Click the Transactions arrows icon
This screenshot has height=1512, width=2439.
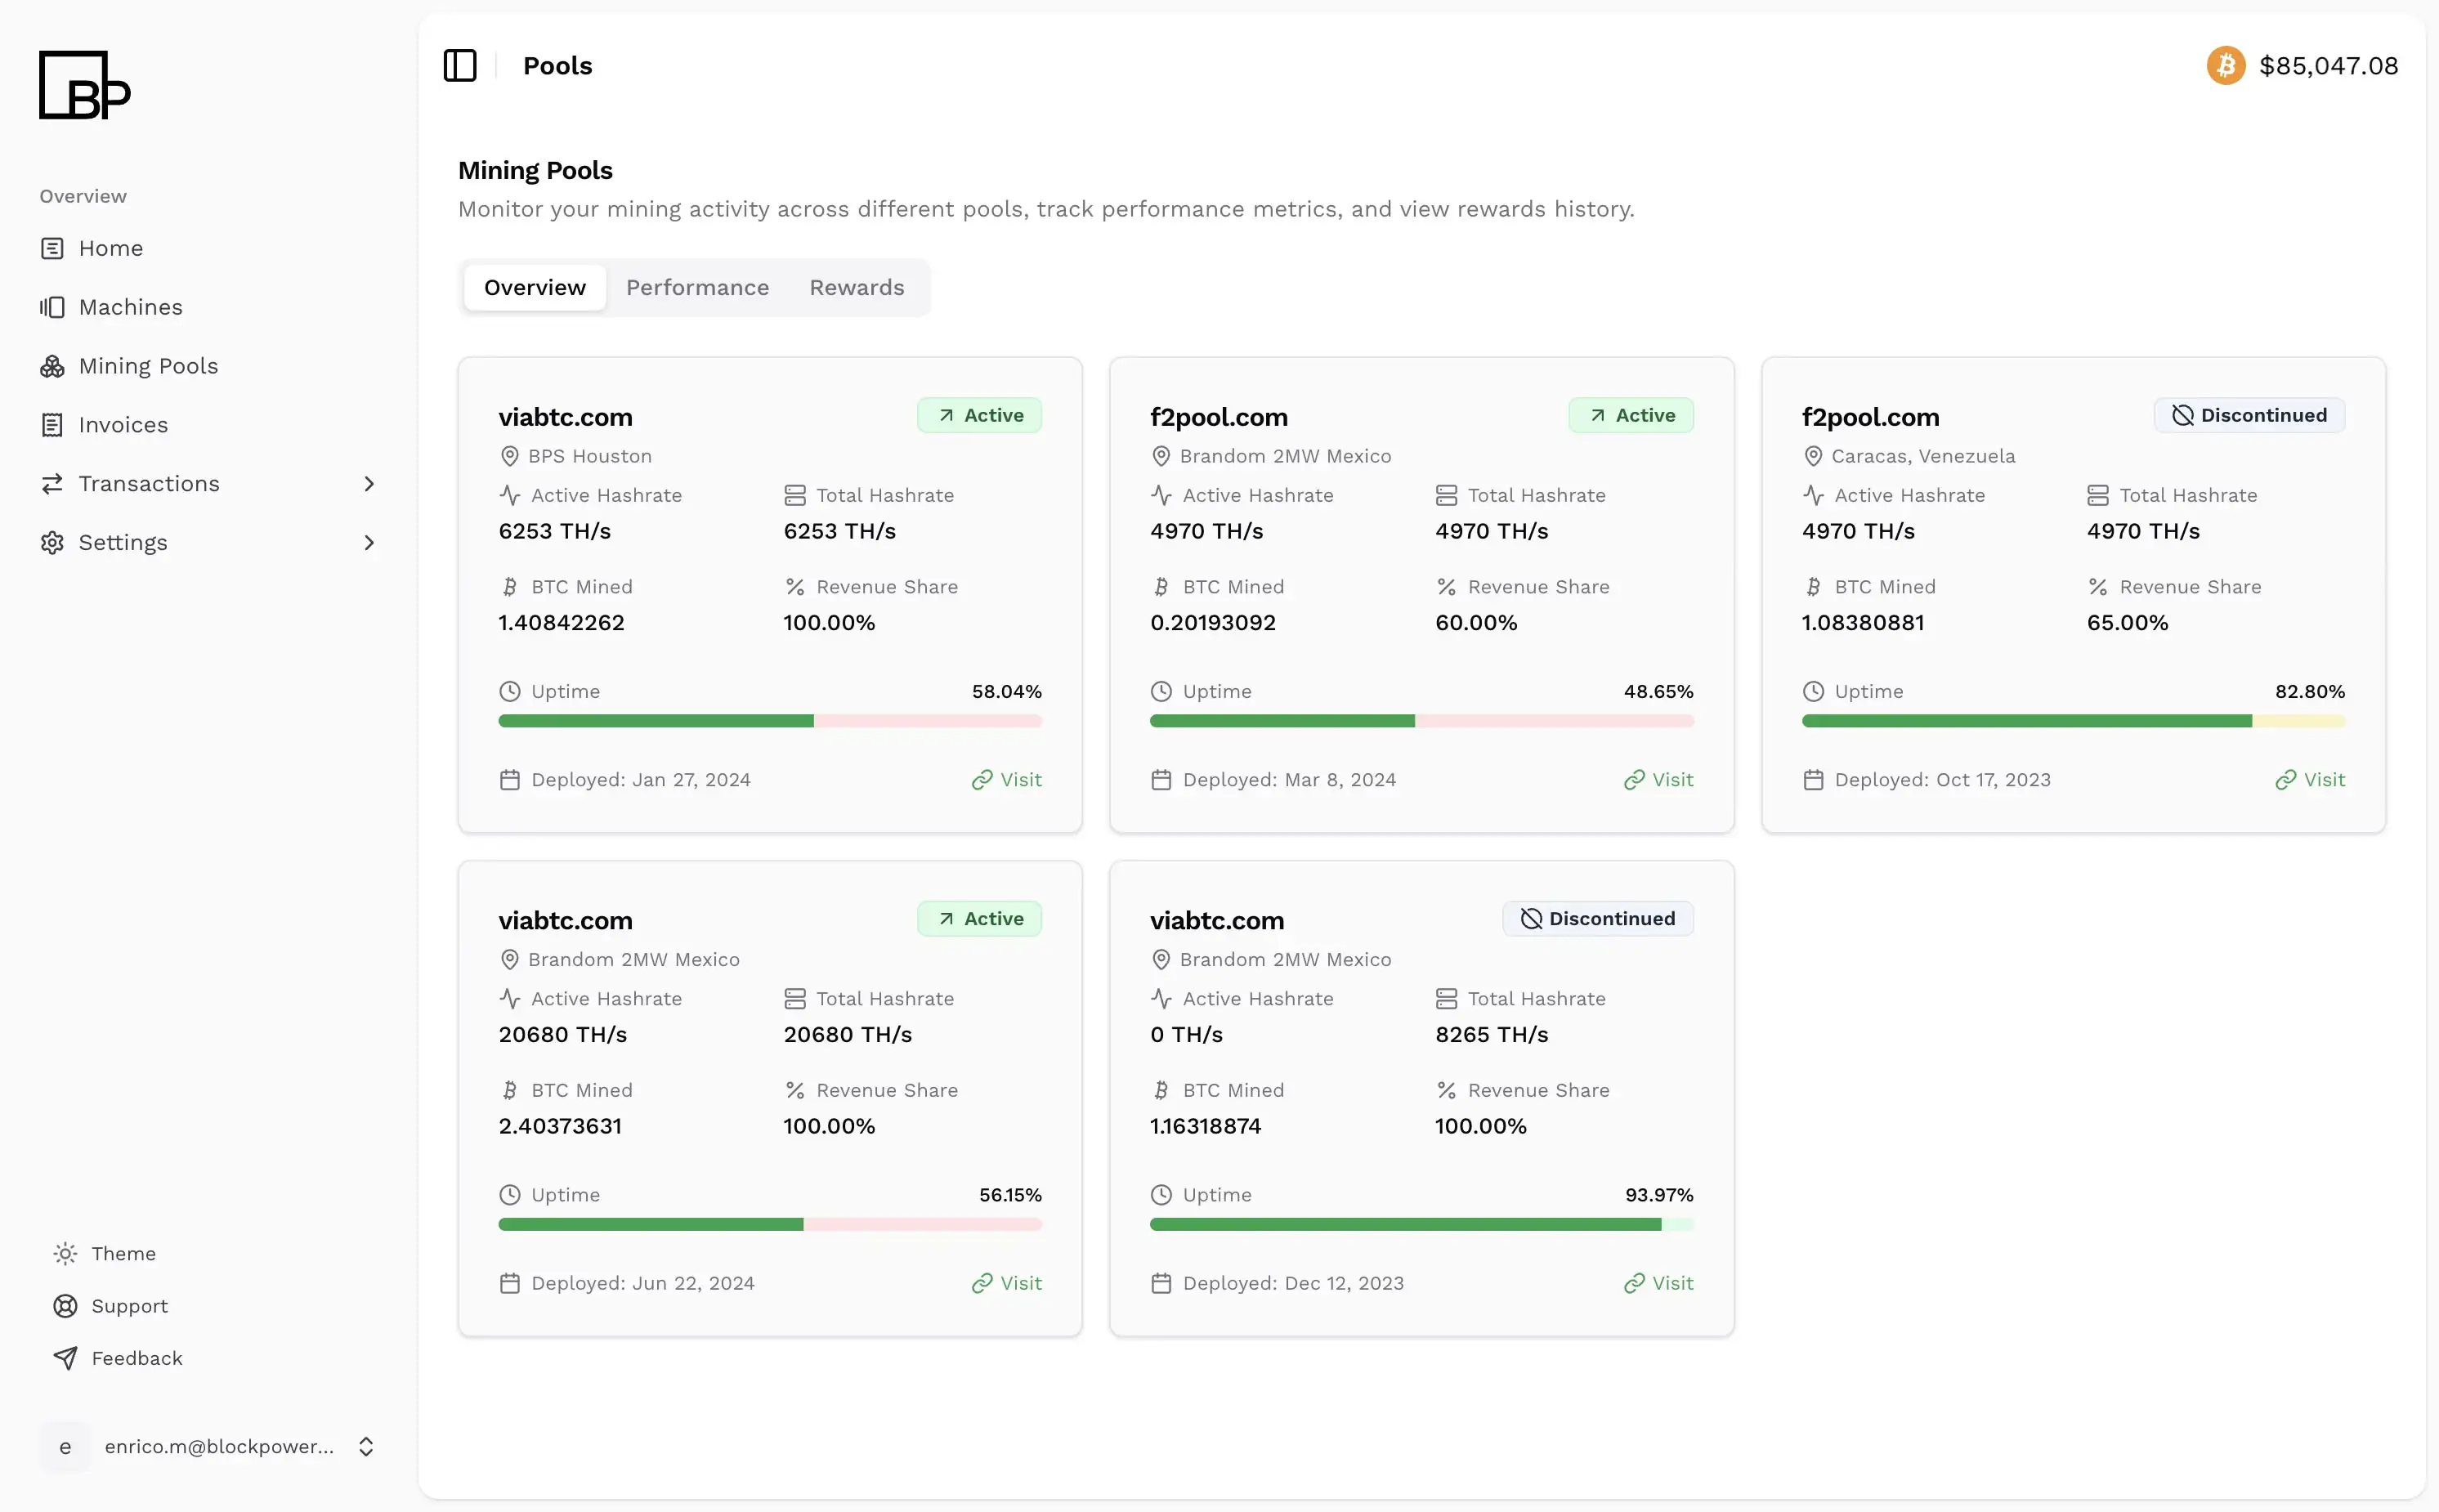52,484
